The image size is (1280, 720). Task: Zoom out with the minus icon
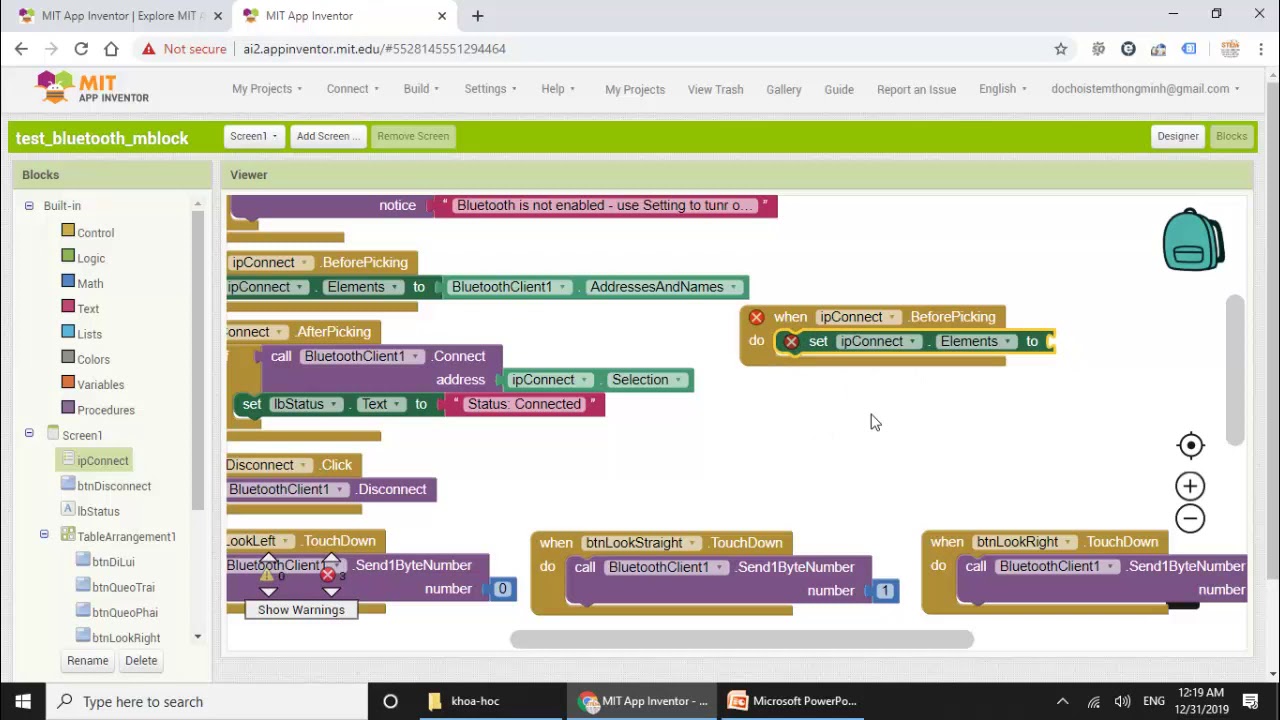pos(1190,518)
